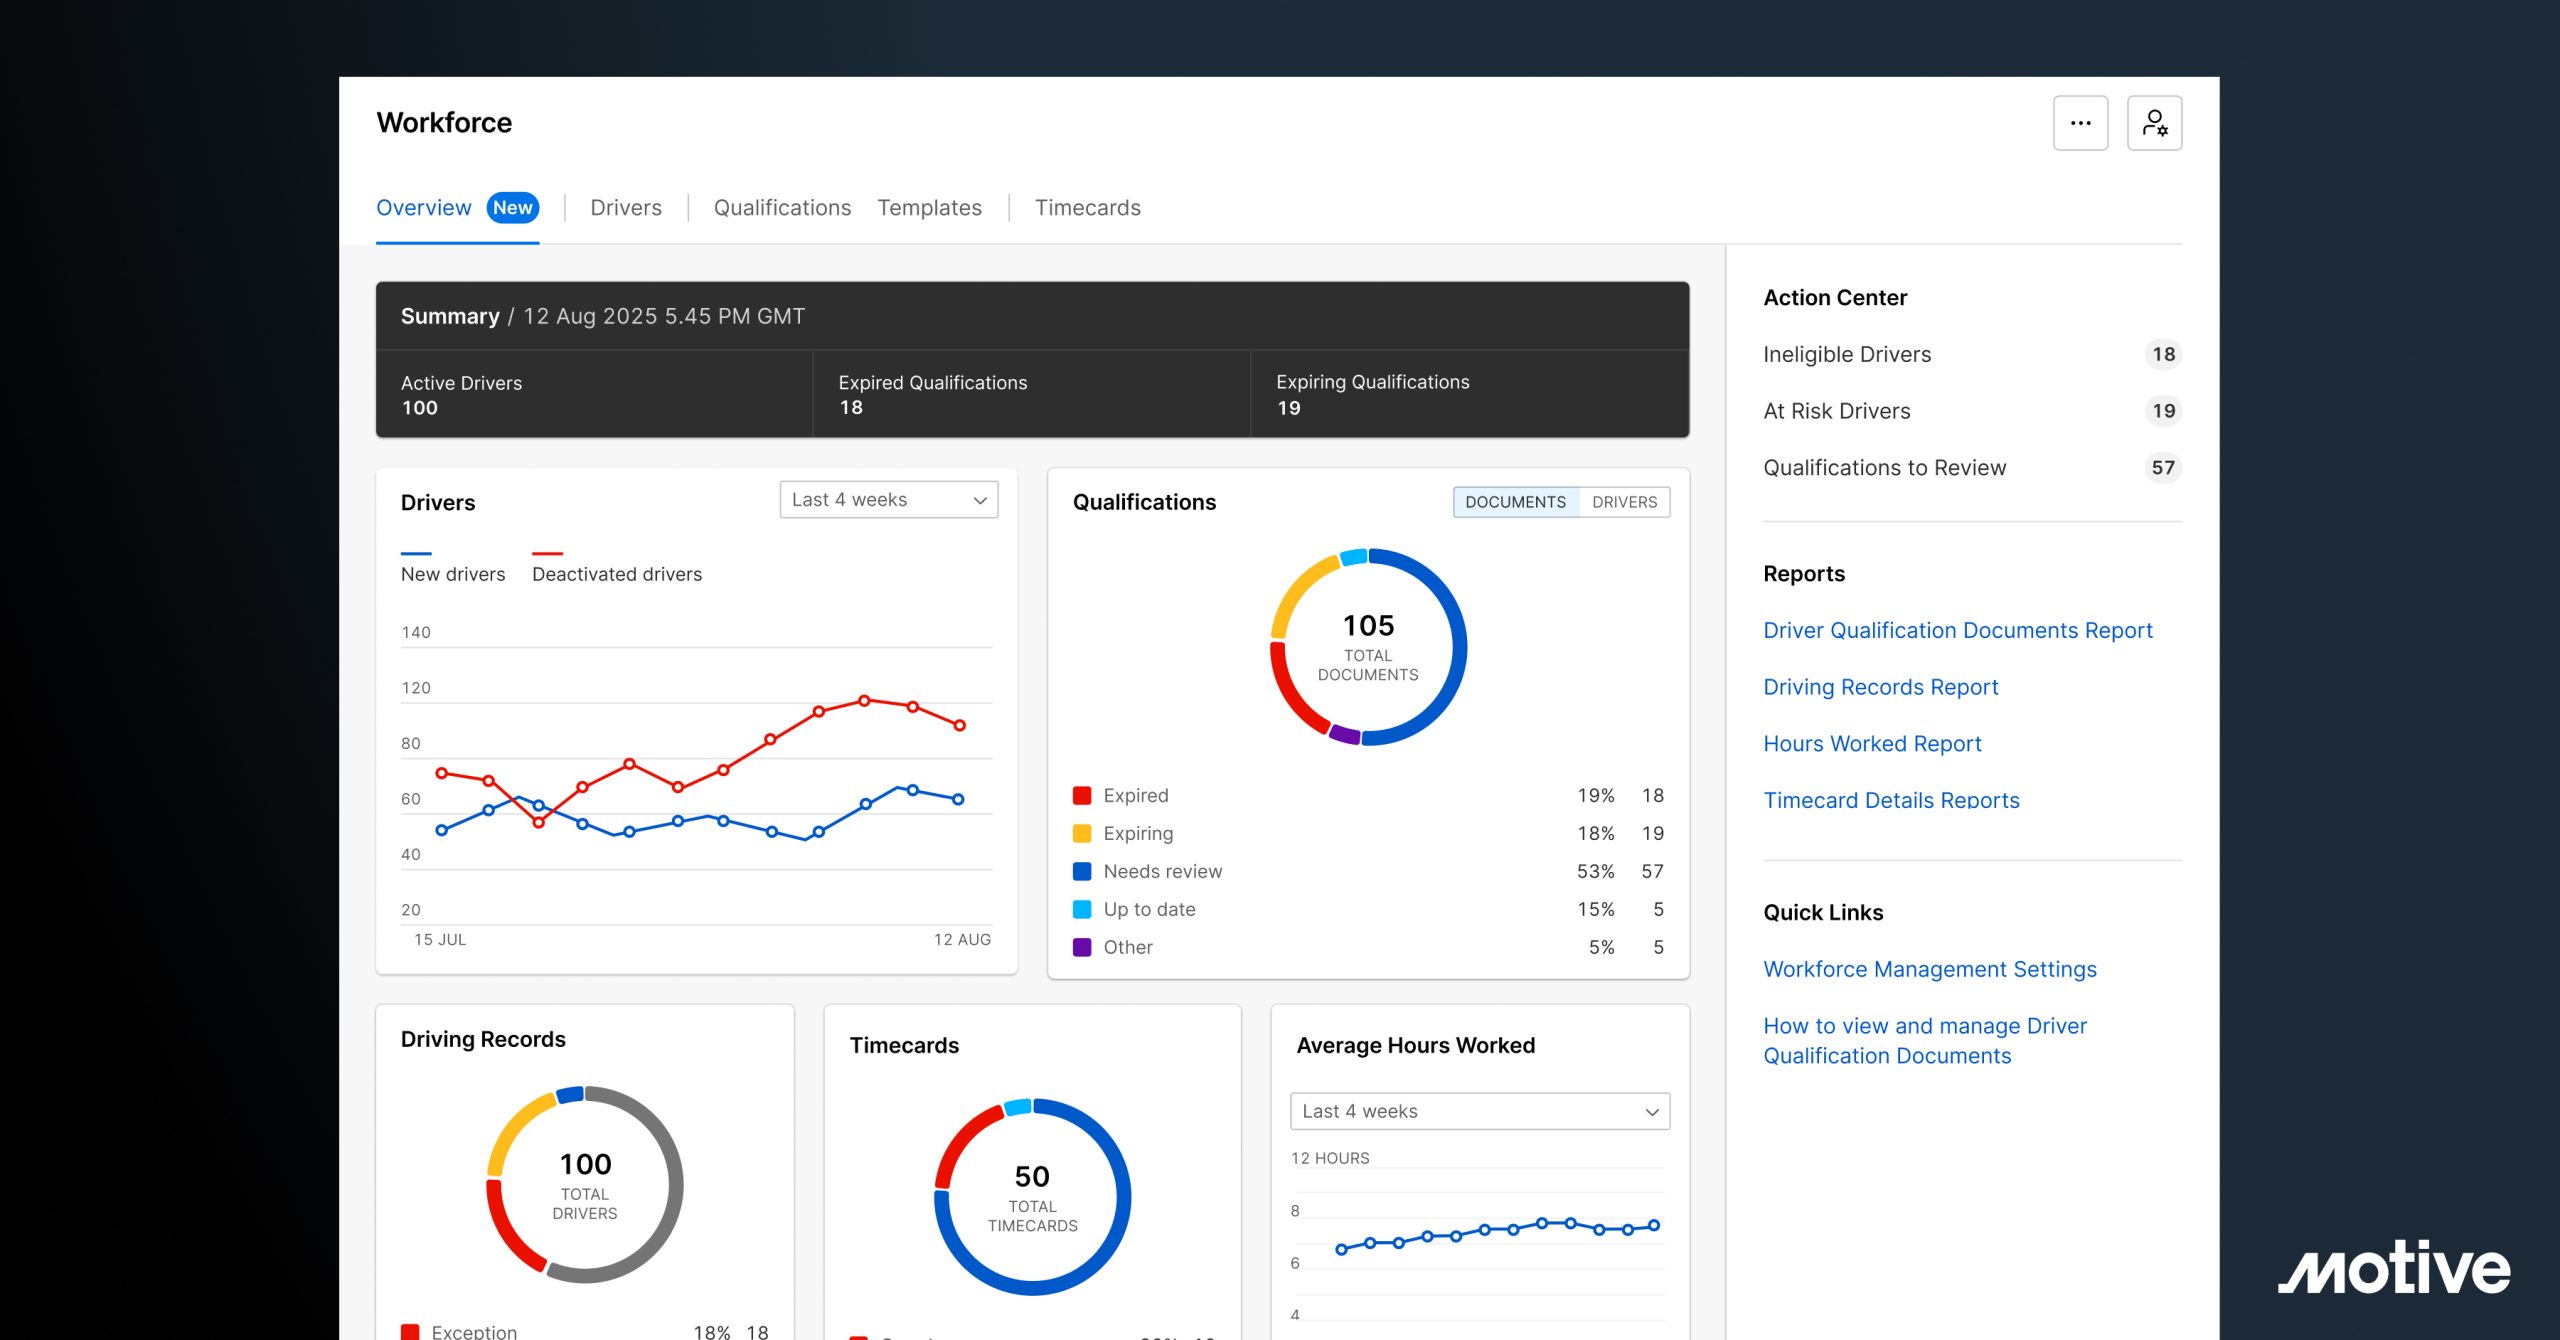The image size is (2560, 1340).
Task: Open the Driving Records Report
Action: tap(1881, 687)
